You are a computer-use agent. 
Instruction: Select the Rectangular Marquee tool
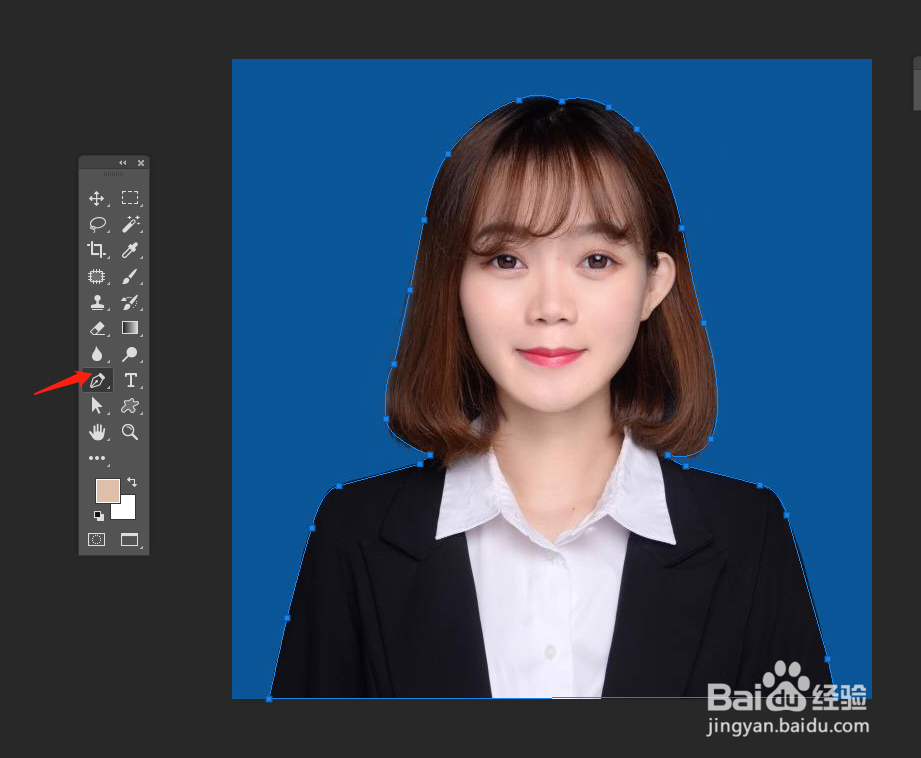click(x=130, y=197)
